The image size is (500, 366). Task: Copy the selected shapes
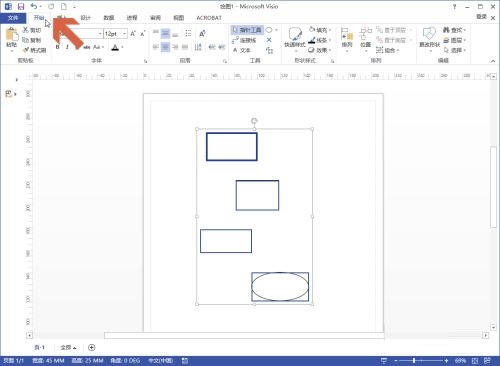[32, 40]
